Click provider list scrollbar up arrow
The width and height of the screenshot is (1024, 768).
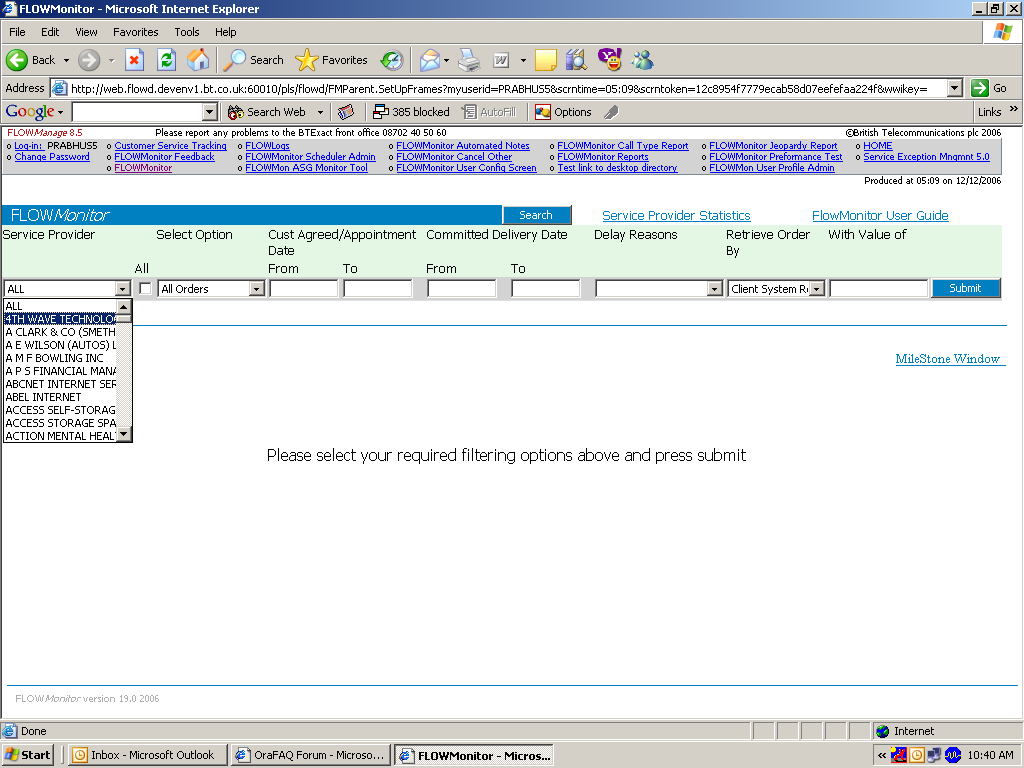(x=123, y=306)
